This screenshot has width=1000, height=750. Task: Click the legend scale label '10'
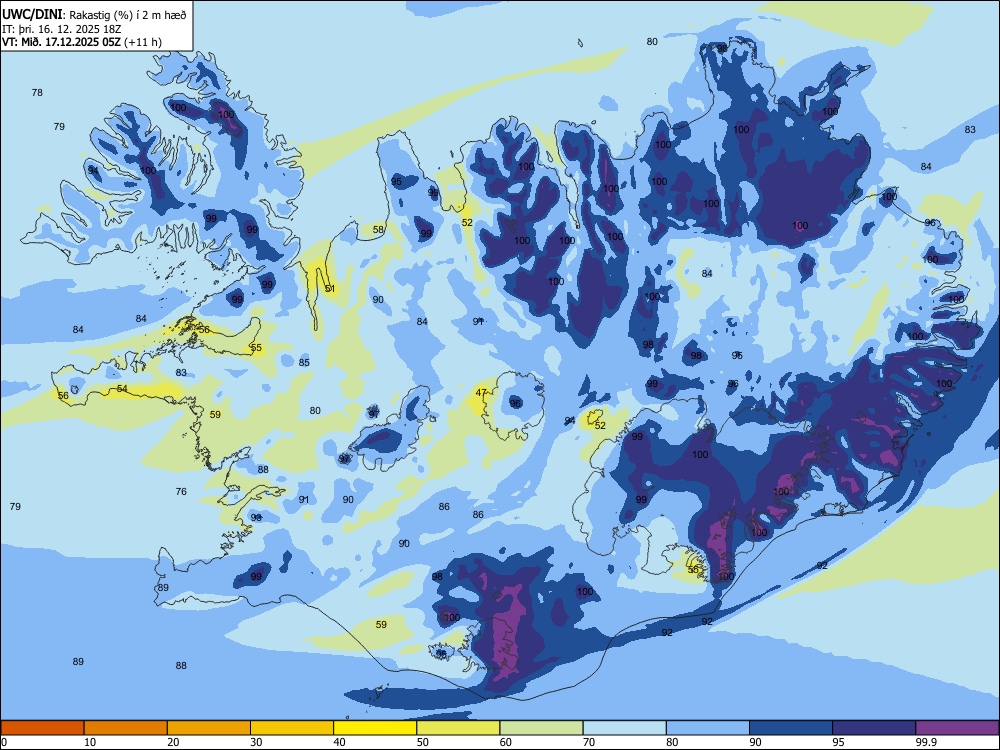click(x=90, y=742)
